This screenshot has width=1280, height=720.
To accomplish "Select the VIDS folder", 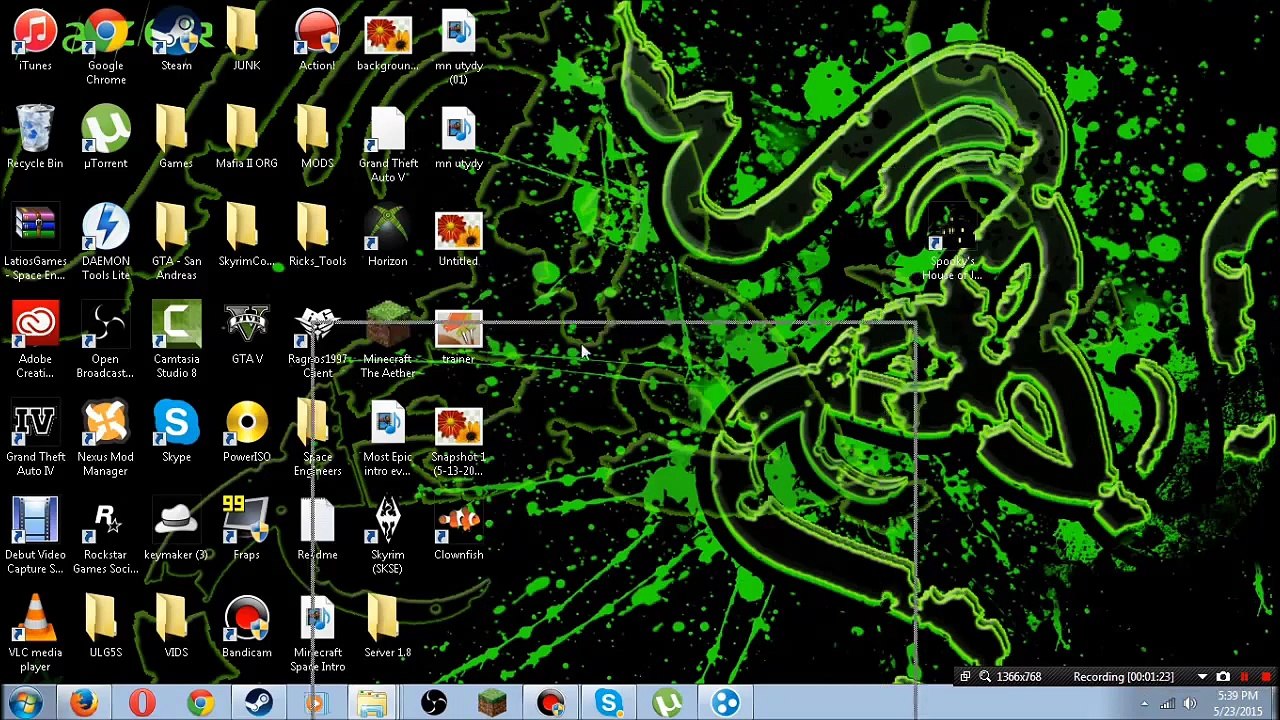I will click(176, 628).
